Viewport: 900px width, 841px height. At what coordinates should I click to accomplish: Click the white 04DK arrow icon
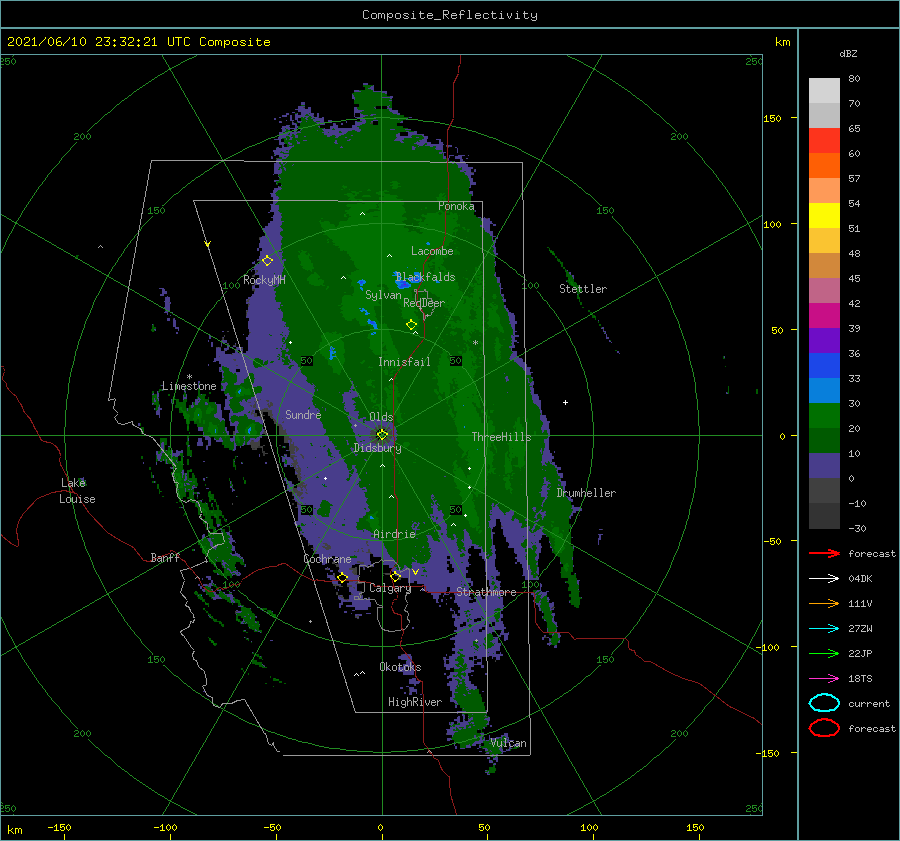click(x=824, y=578)
